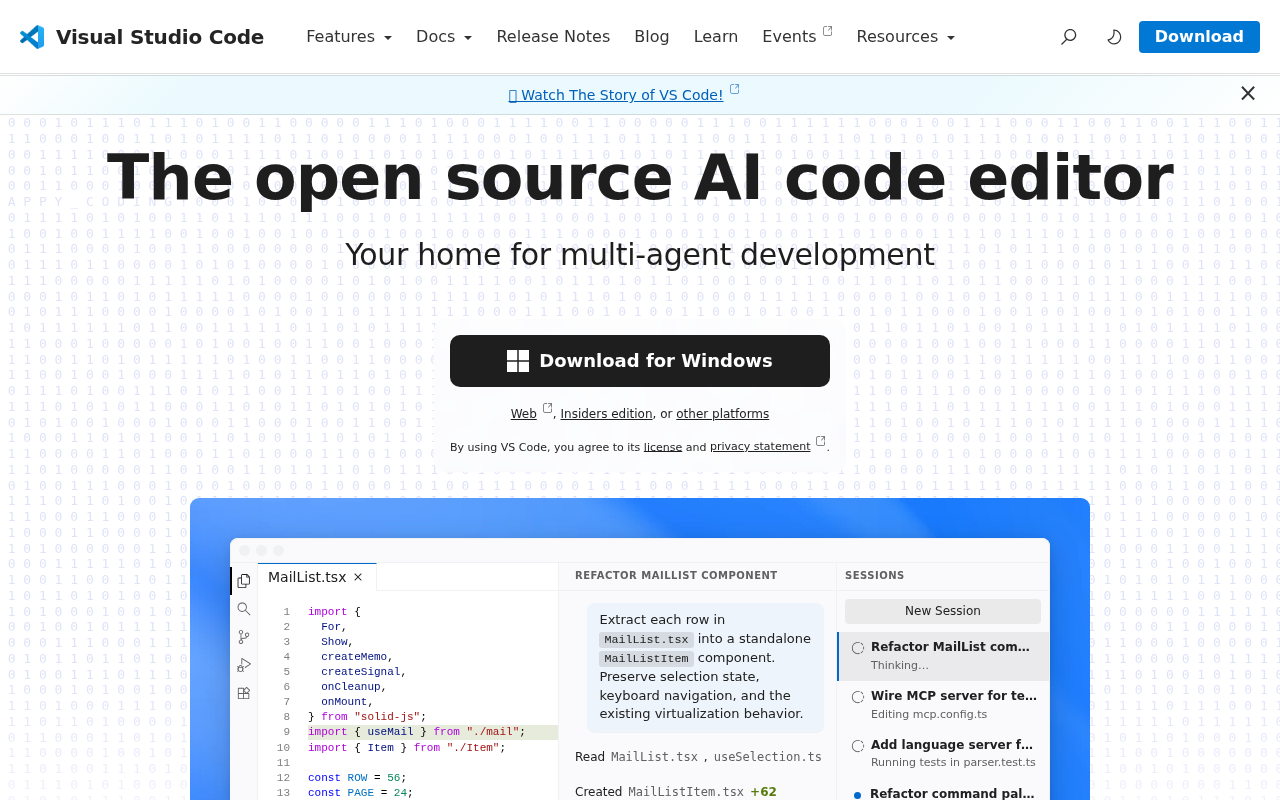Expand the Docs dropdown menu
Image resolution: width=1280 pixels, height=800 pixels.
(x=444, y=37)
